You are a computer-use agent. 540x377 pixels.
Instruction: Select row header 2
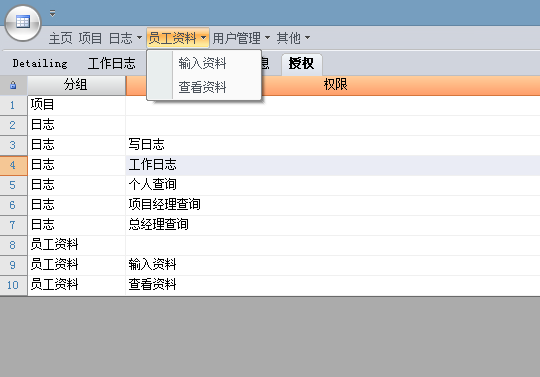coord(13,125)
